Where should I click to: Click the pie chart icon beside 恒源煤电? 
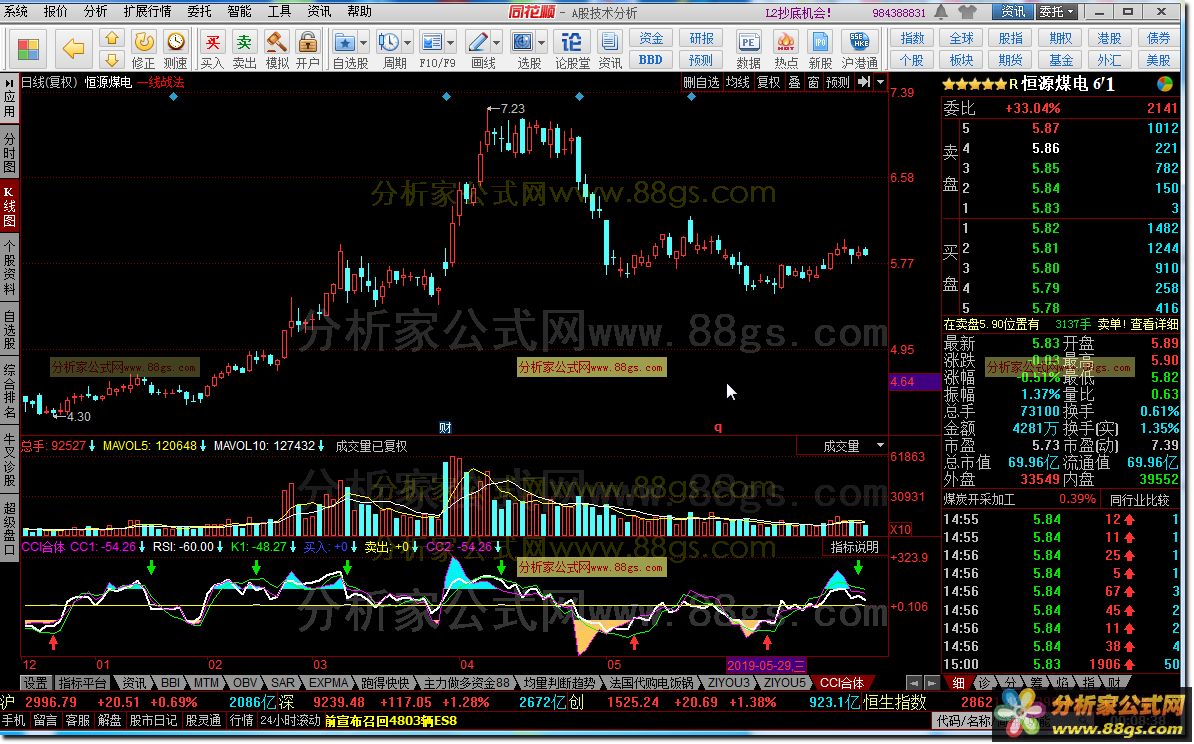point(1164,84)
